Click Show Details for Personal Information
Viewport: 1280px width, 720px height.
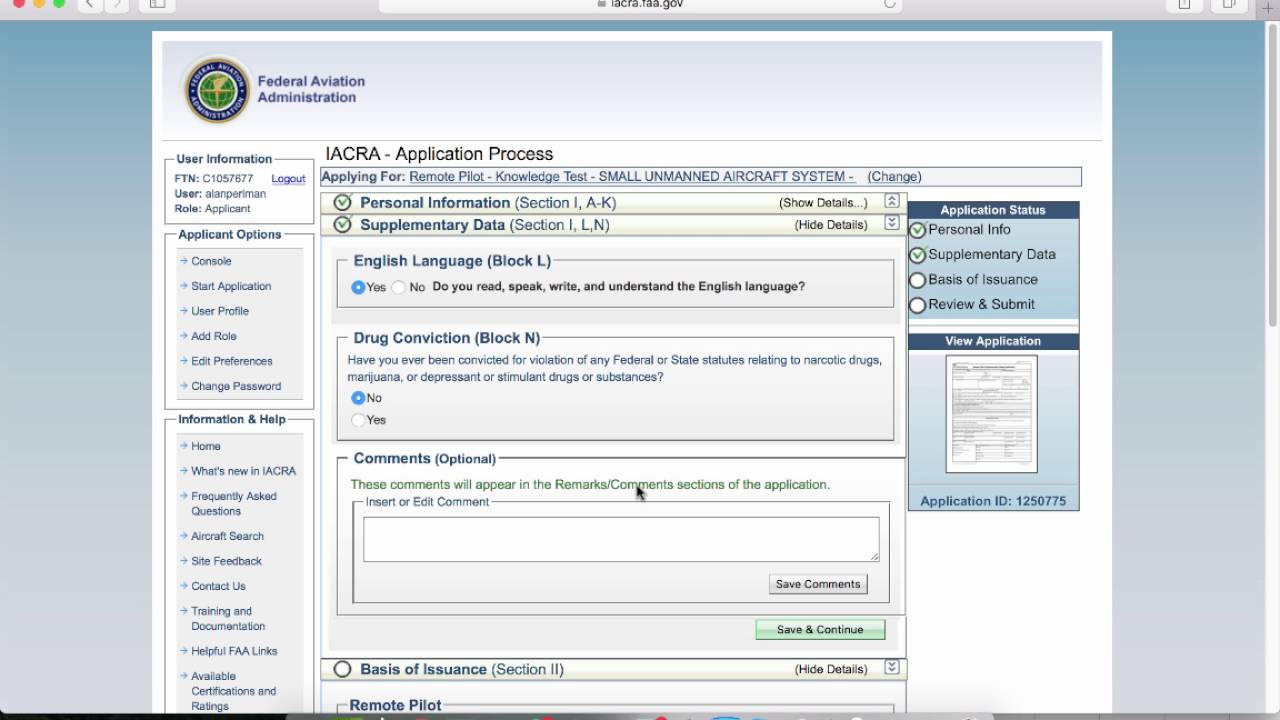pos(823,203)
